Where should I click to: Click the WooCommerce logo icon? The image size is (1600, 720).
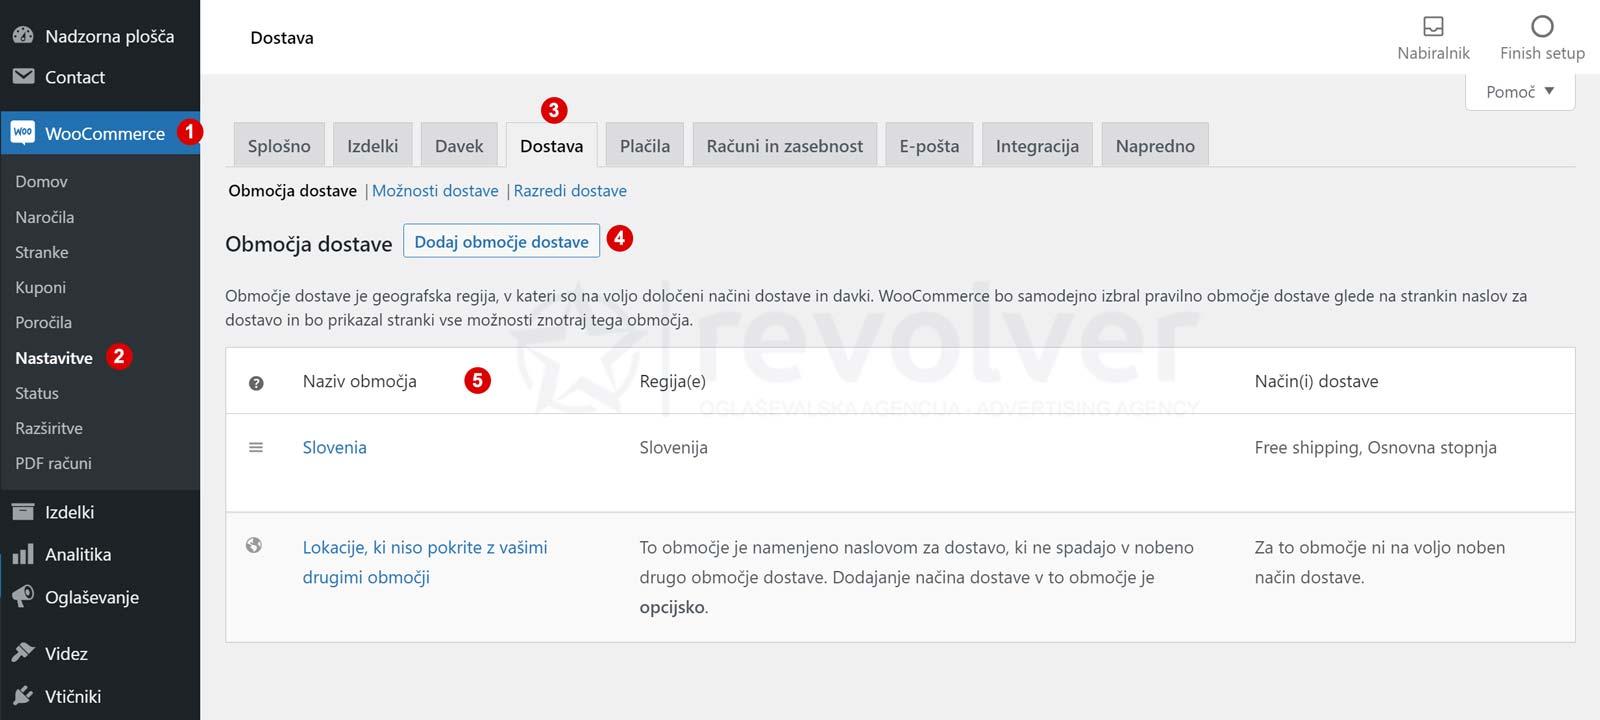pyautogui.click(x=23, y=132)
